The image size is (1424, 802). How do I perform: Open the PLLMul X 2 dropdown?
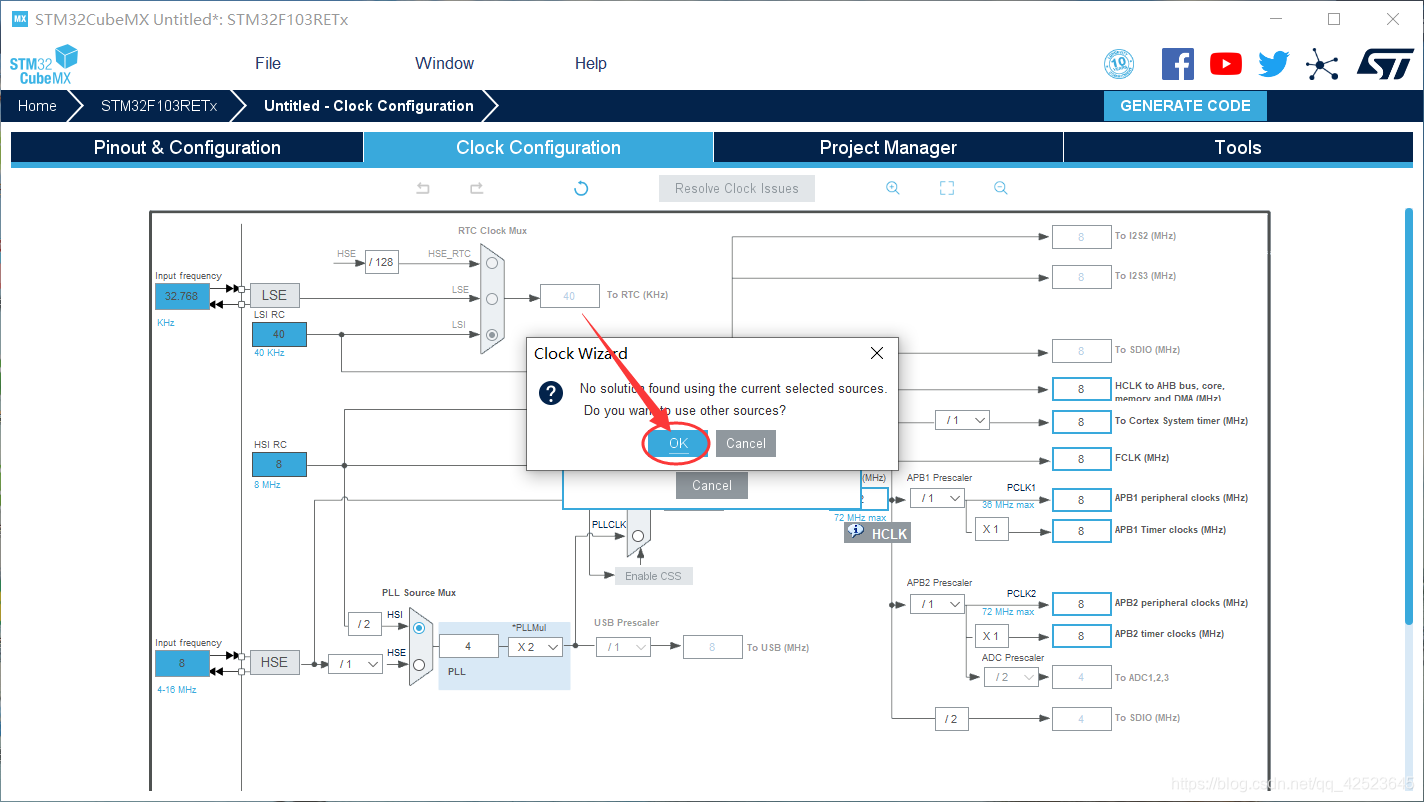tap(535, 647)
